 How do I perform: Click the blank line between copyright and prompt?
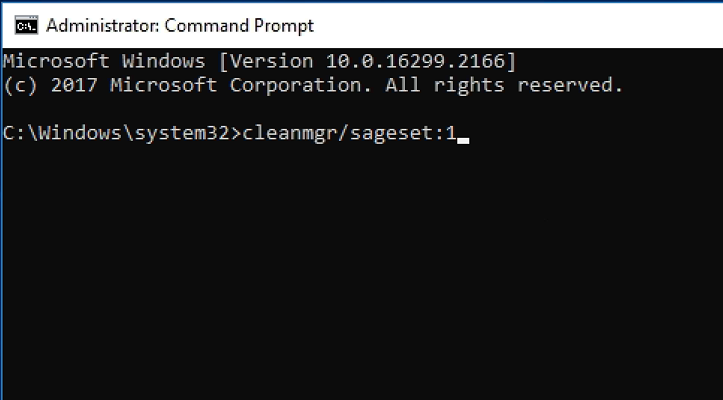pos(300,109)
